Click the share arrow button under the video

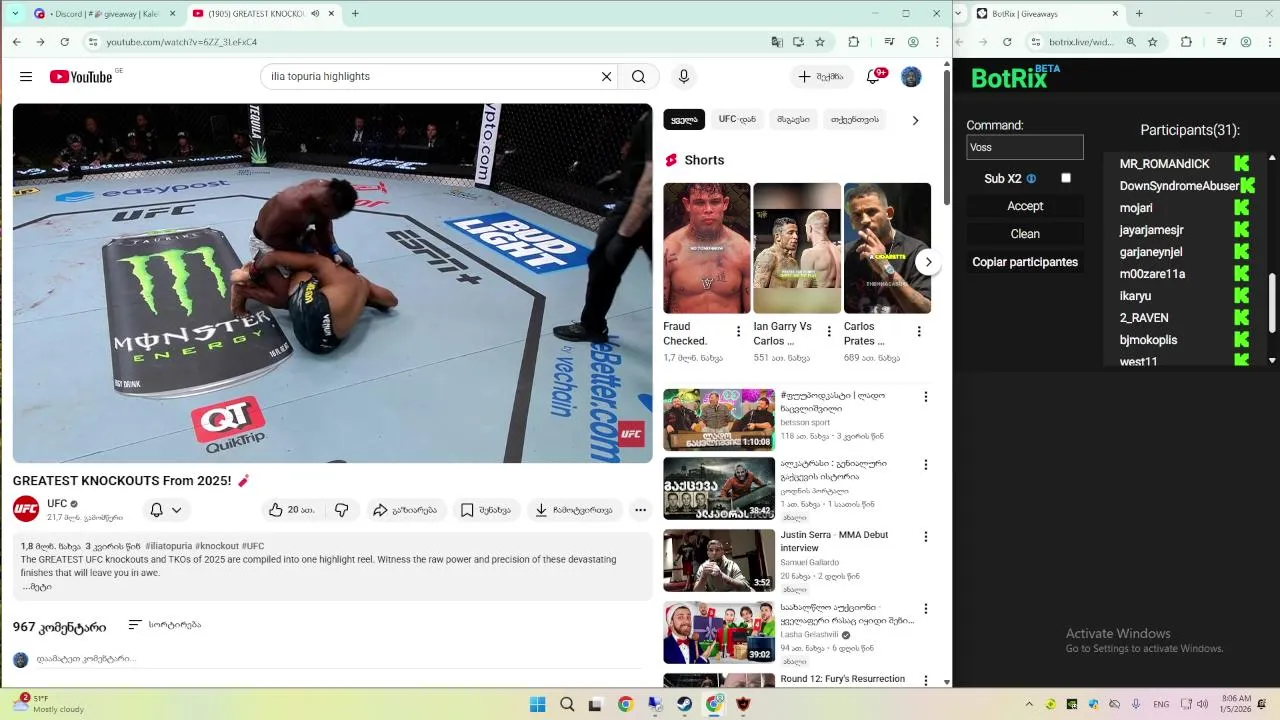coord(405,510)
